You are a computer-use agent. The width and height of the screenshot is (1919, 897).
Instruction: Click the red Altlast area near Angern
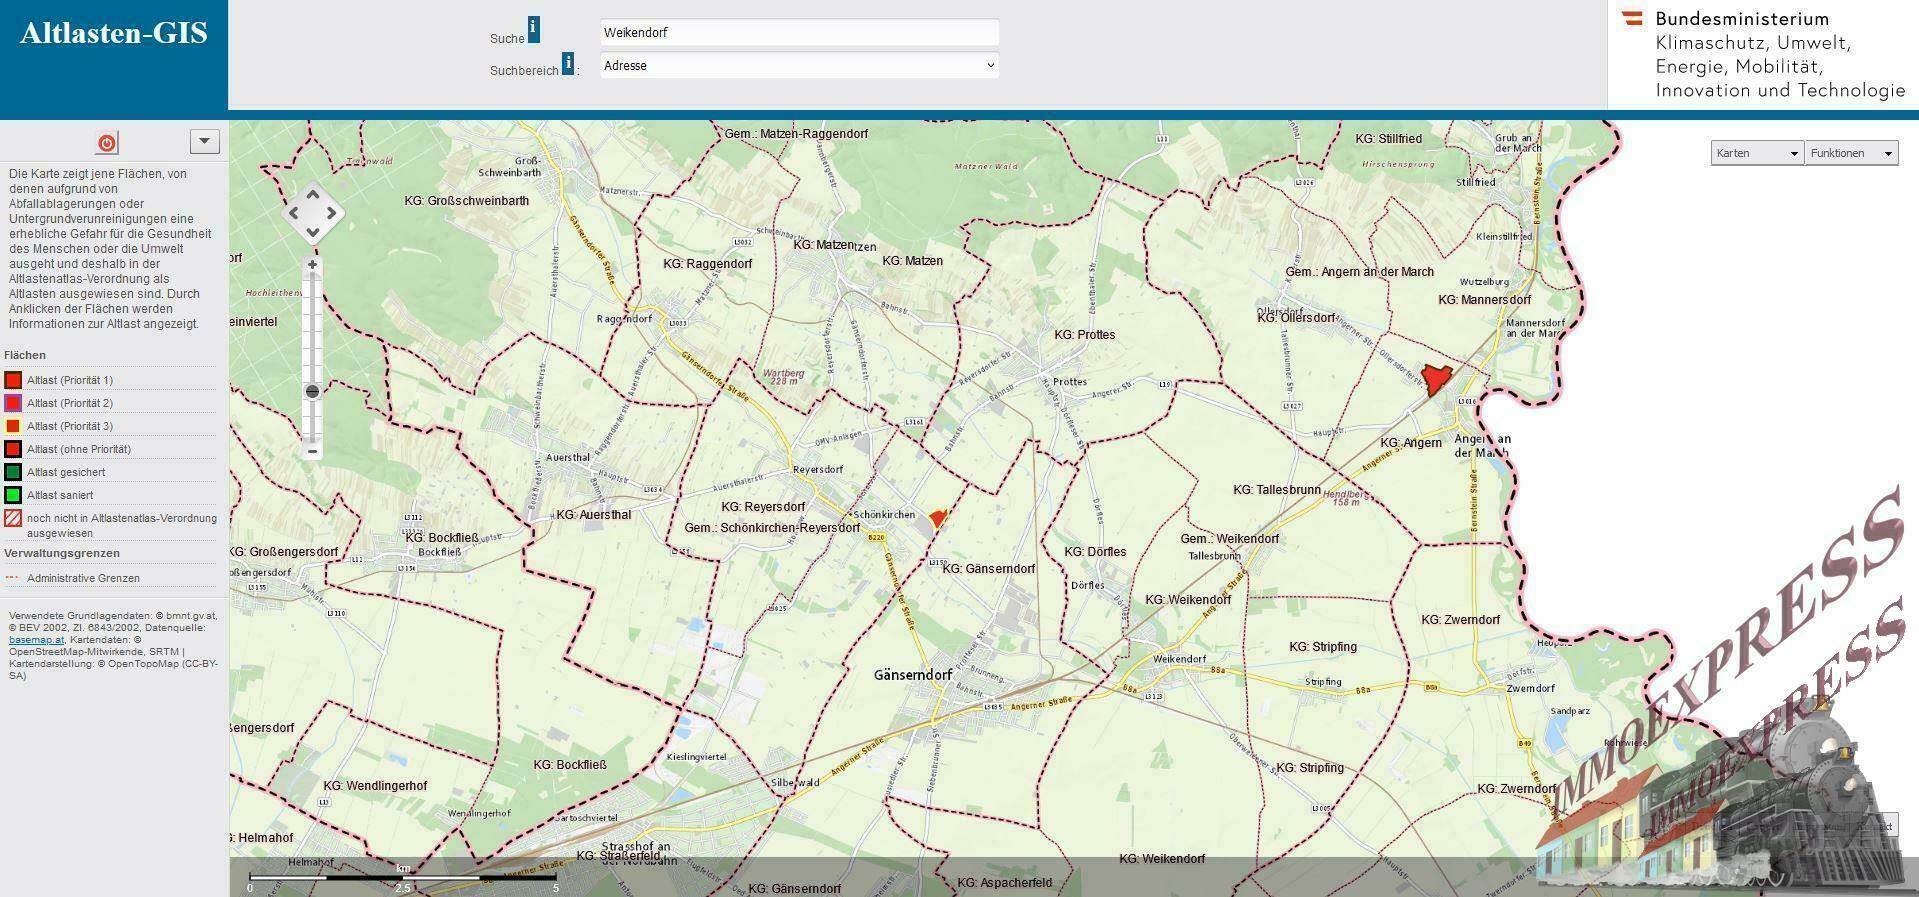[1437, 380]
